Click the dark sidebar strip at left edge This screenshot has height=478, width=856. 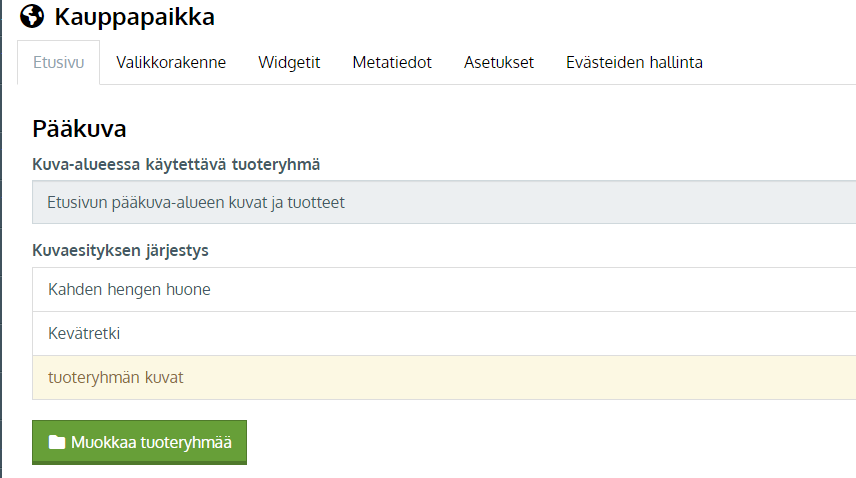[x=1, y=239]
